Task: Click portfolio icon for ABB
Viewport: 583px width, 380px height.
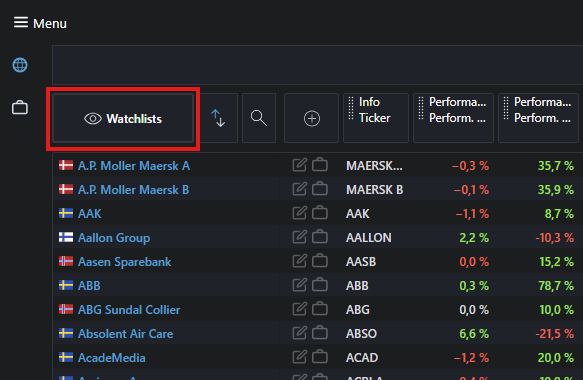Action: [x=320, y=285]
